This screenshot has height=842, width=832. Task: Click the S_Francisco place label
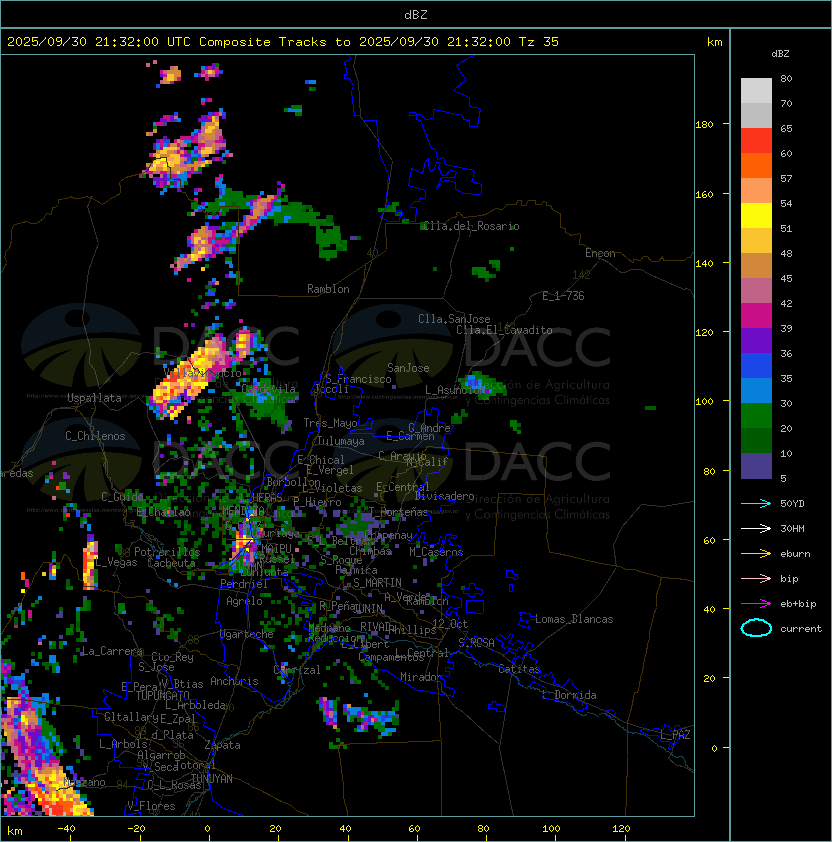(358, 379)
